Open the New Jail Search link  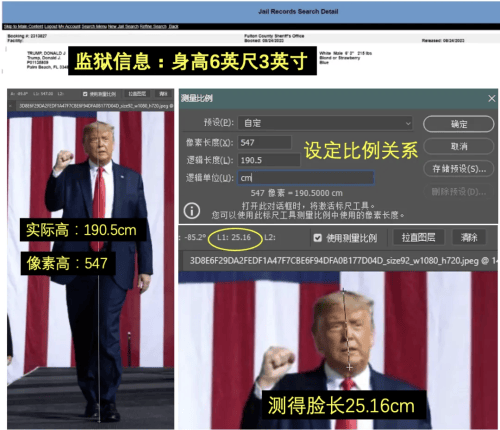[x=123, y=26]
